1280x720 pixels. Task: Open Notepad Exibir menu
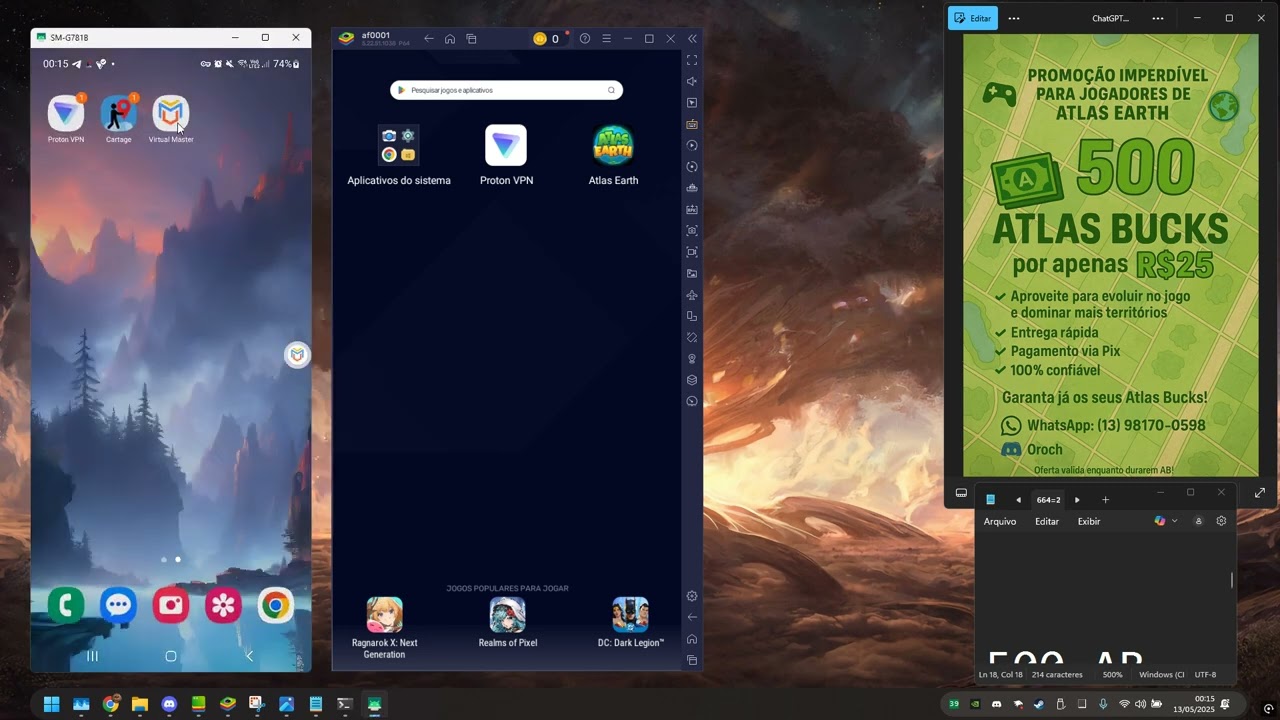coord(1089,521)
